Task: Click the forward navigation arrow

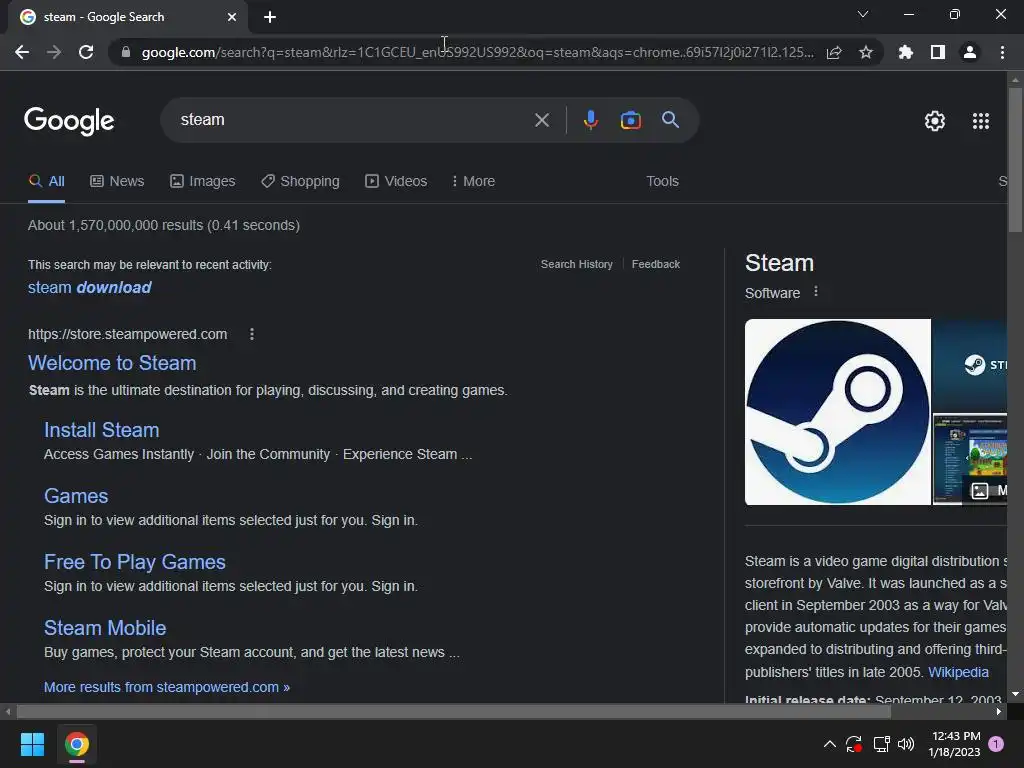Action: [54, 52]
